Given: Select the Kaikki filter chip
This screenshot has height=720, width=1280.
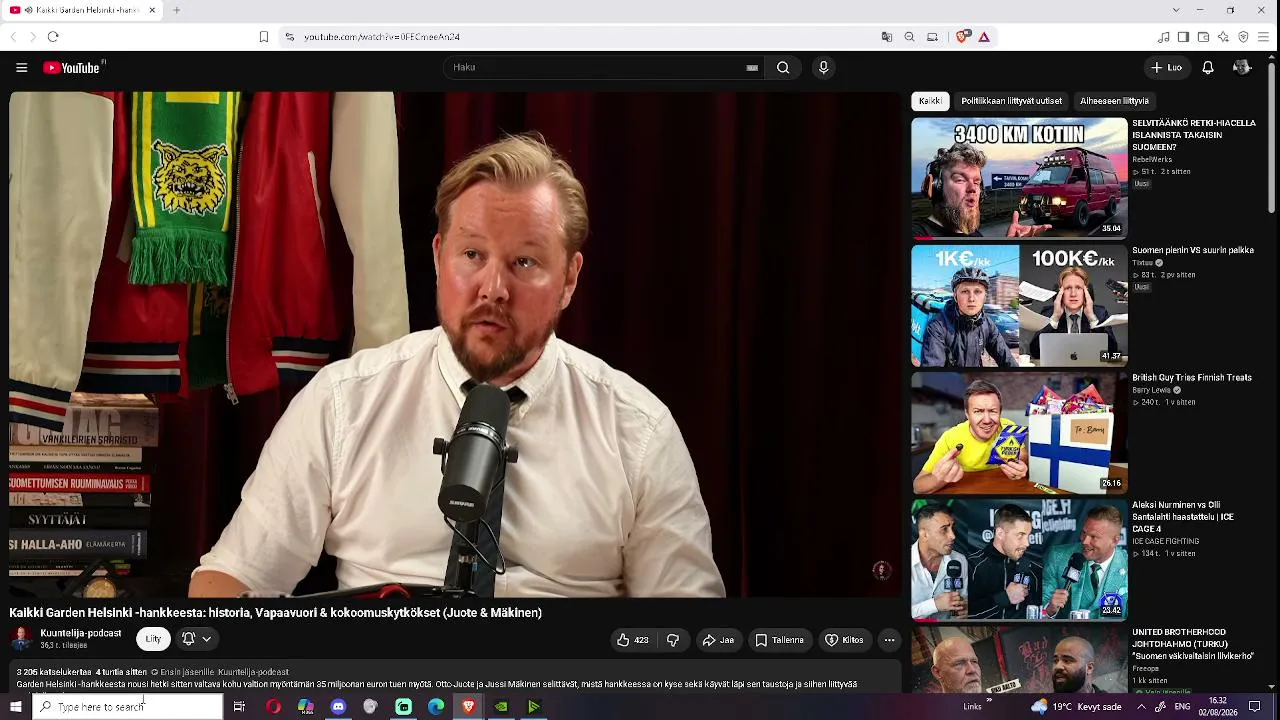Looking at the screenshot, I should (930, 101).
